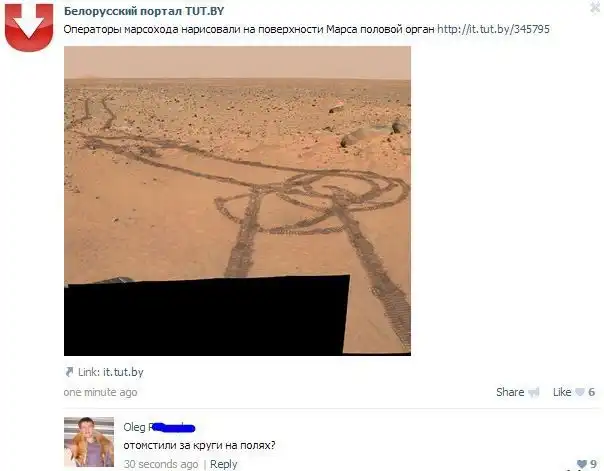Open commenter Oleg's name link
The width and height of the screenshot is (604, 471).
pyautogui.click(x=159, y=427)
